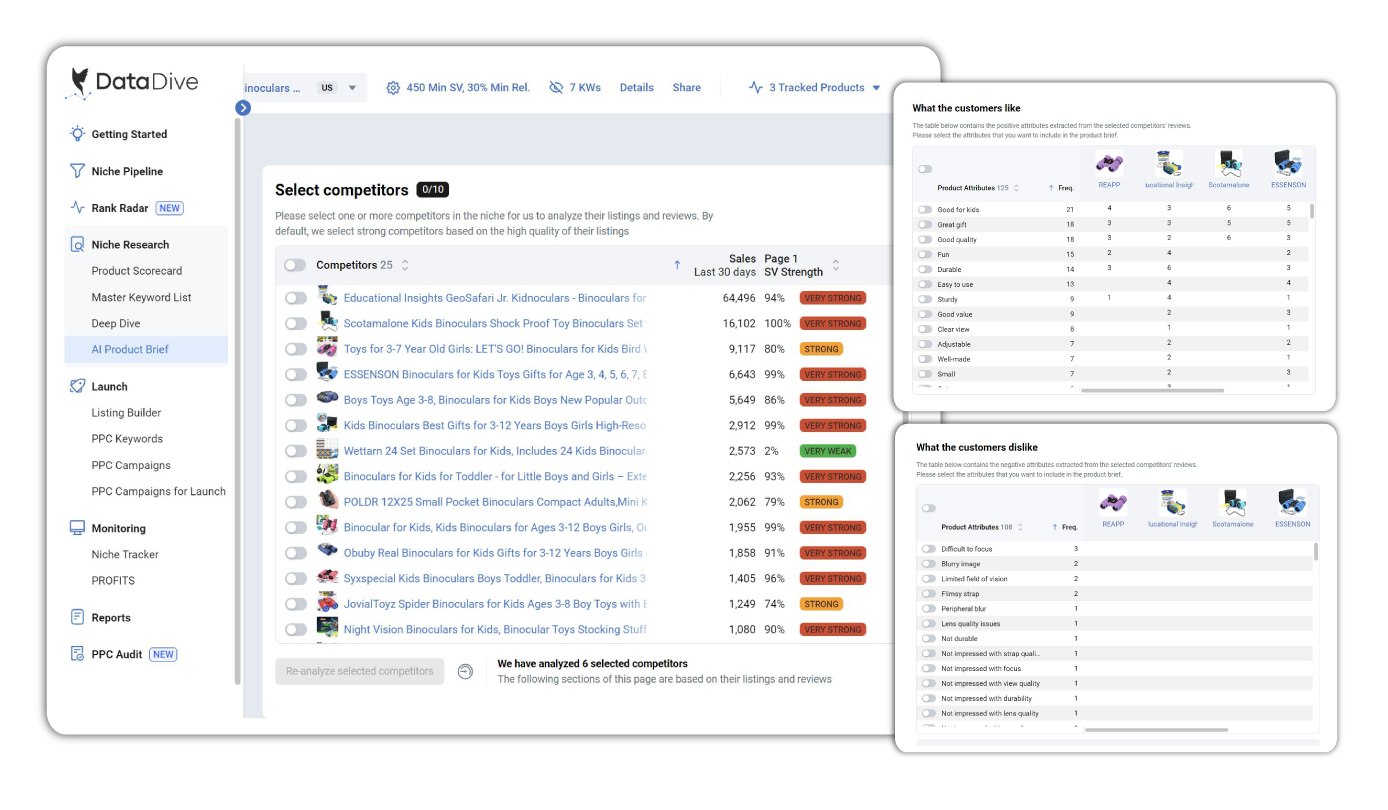Open Niche Pipeline in the sidebar
The height and width of the screenshot is (810, 1388).
click(x=127, y=171)
